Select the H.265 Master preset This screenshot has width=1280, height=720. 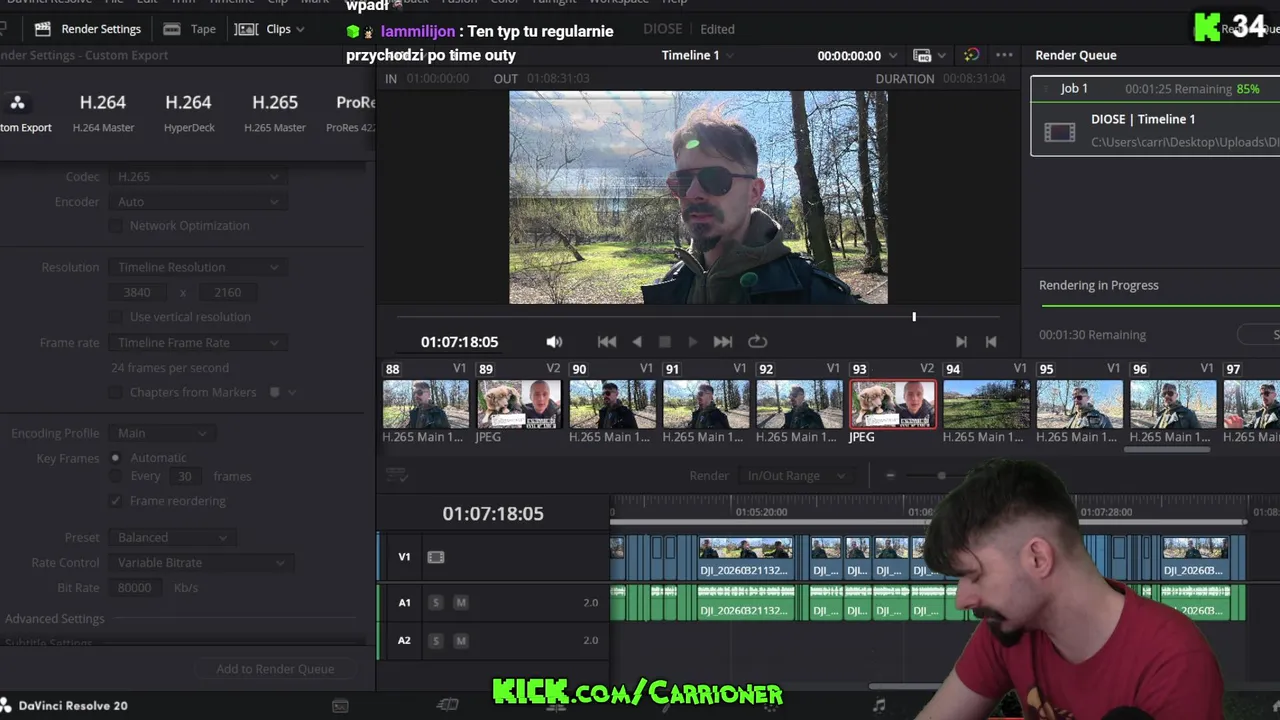(x=275, y=112)
